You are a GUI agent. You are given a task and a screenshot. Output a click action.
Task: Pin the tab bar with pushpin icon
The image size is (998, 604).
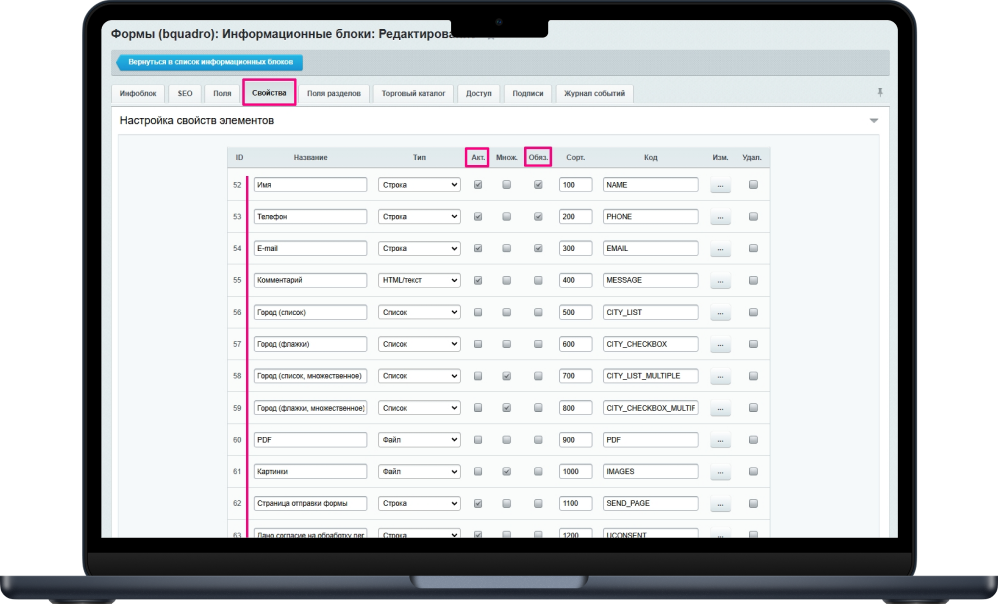pyautogui.click(x=880, y=92)
